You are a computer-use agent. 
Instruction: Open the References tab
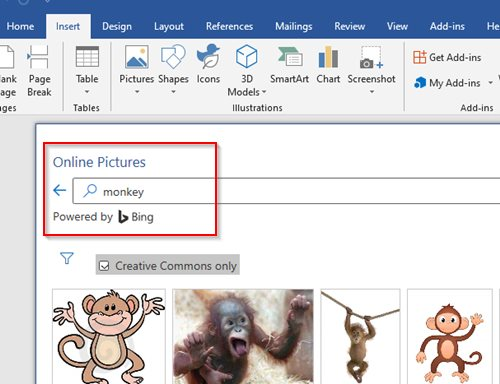tap(229, 26)
